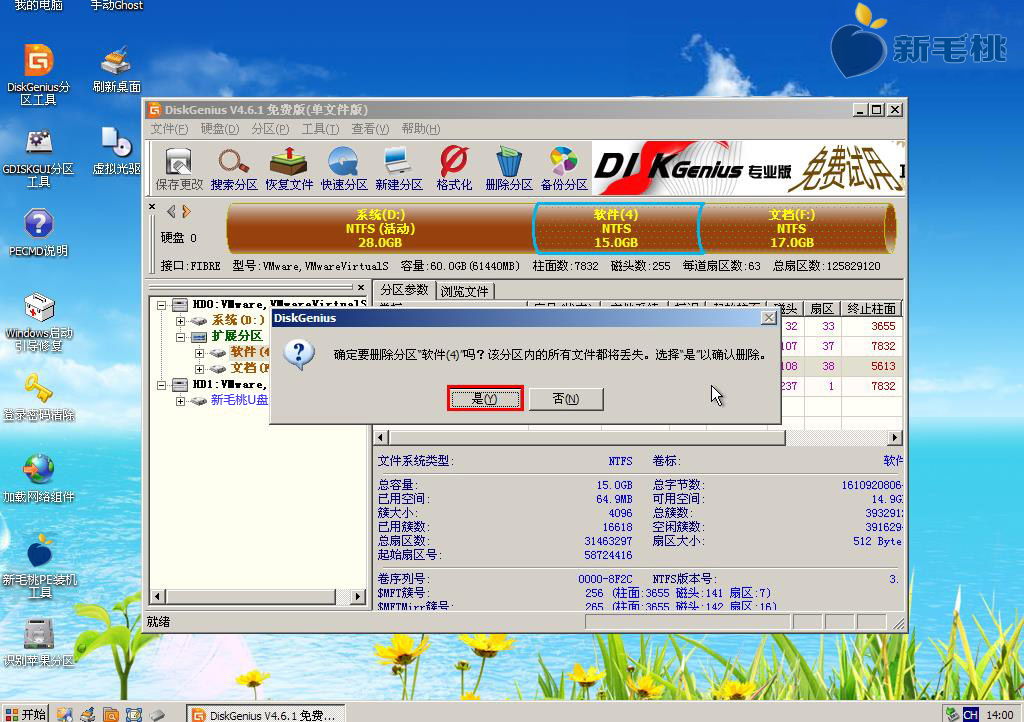Click the 恢复文件 toolbar icon
The image size is (1024, 722).
tap(289, 168)
